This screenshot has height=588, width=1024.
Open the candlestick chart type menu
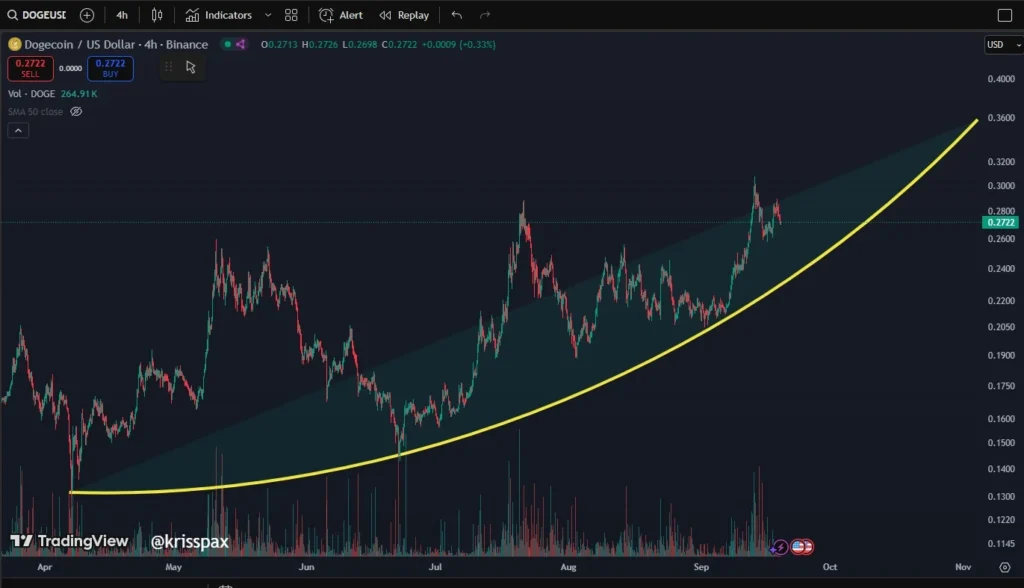[157, 15]
